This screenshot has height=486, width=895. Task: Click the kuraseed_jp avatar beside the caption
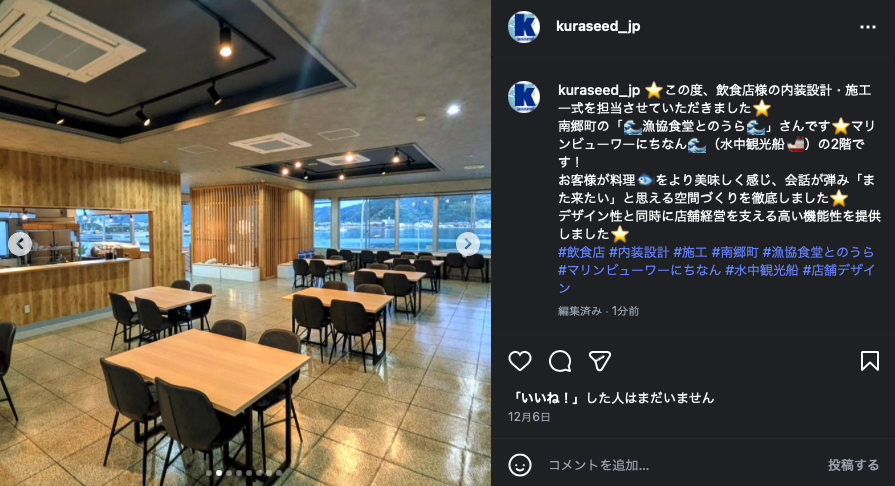(x=523, y=97)
